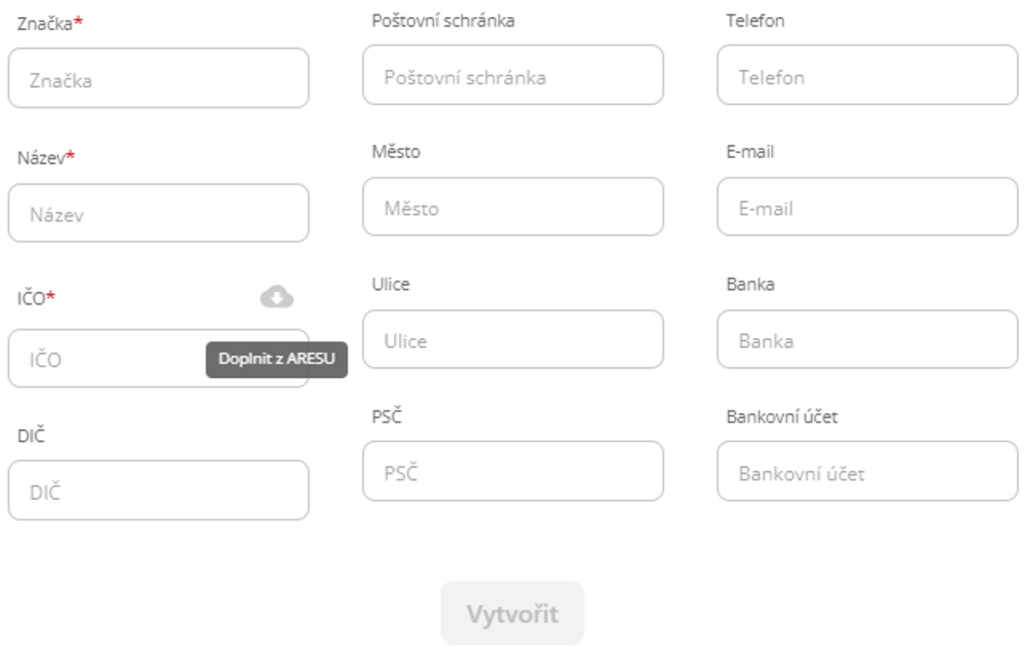Screen dimensions: 1024x657
Task: Focus the Poštovní schránka input field
Action: [x=512, y=76]
